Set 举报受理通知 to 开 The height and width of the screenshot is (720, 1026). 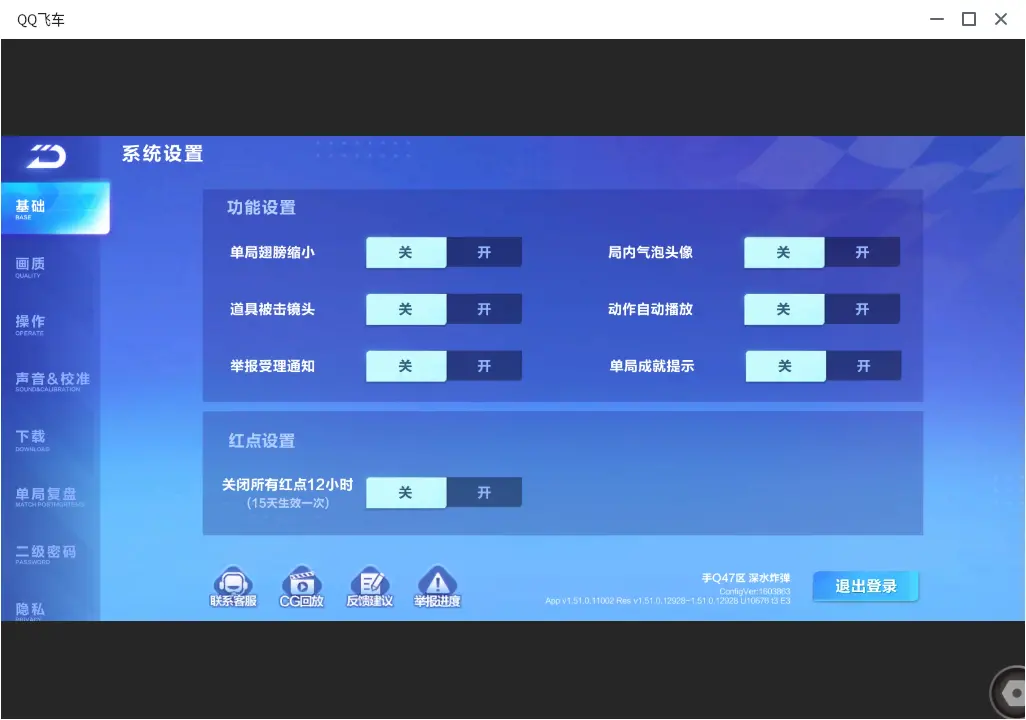click(x=484, y=366)
